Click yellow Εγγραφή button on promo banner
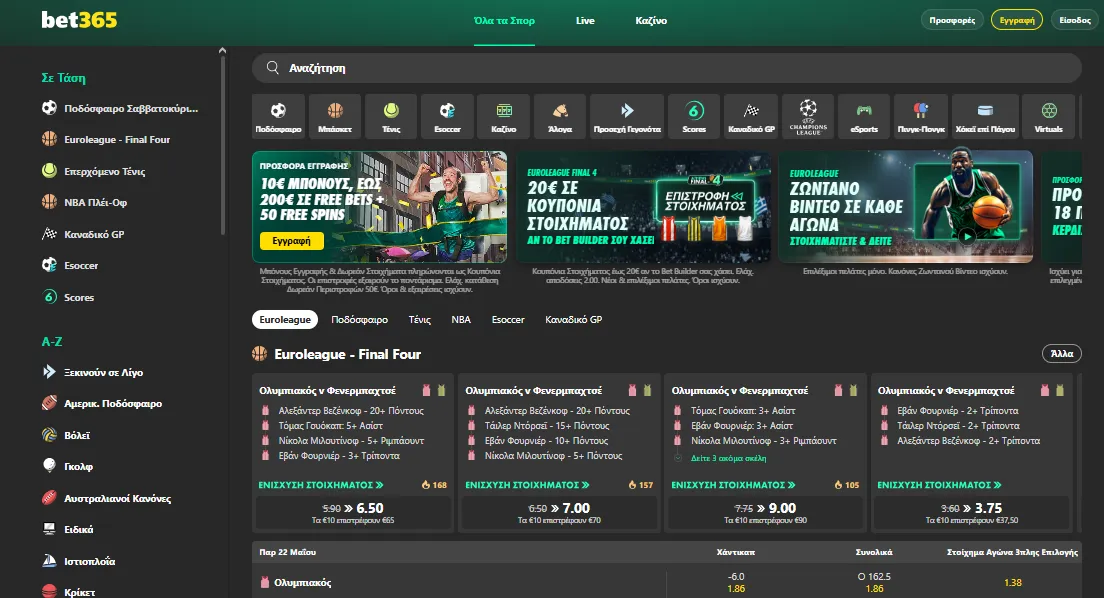1104x598 pixels. tap(291, 240)
